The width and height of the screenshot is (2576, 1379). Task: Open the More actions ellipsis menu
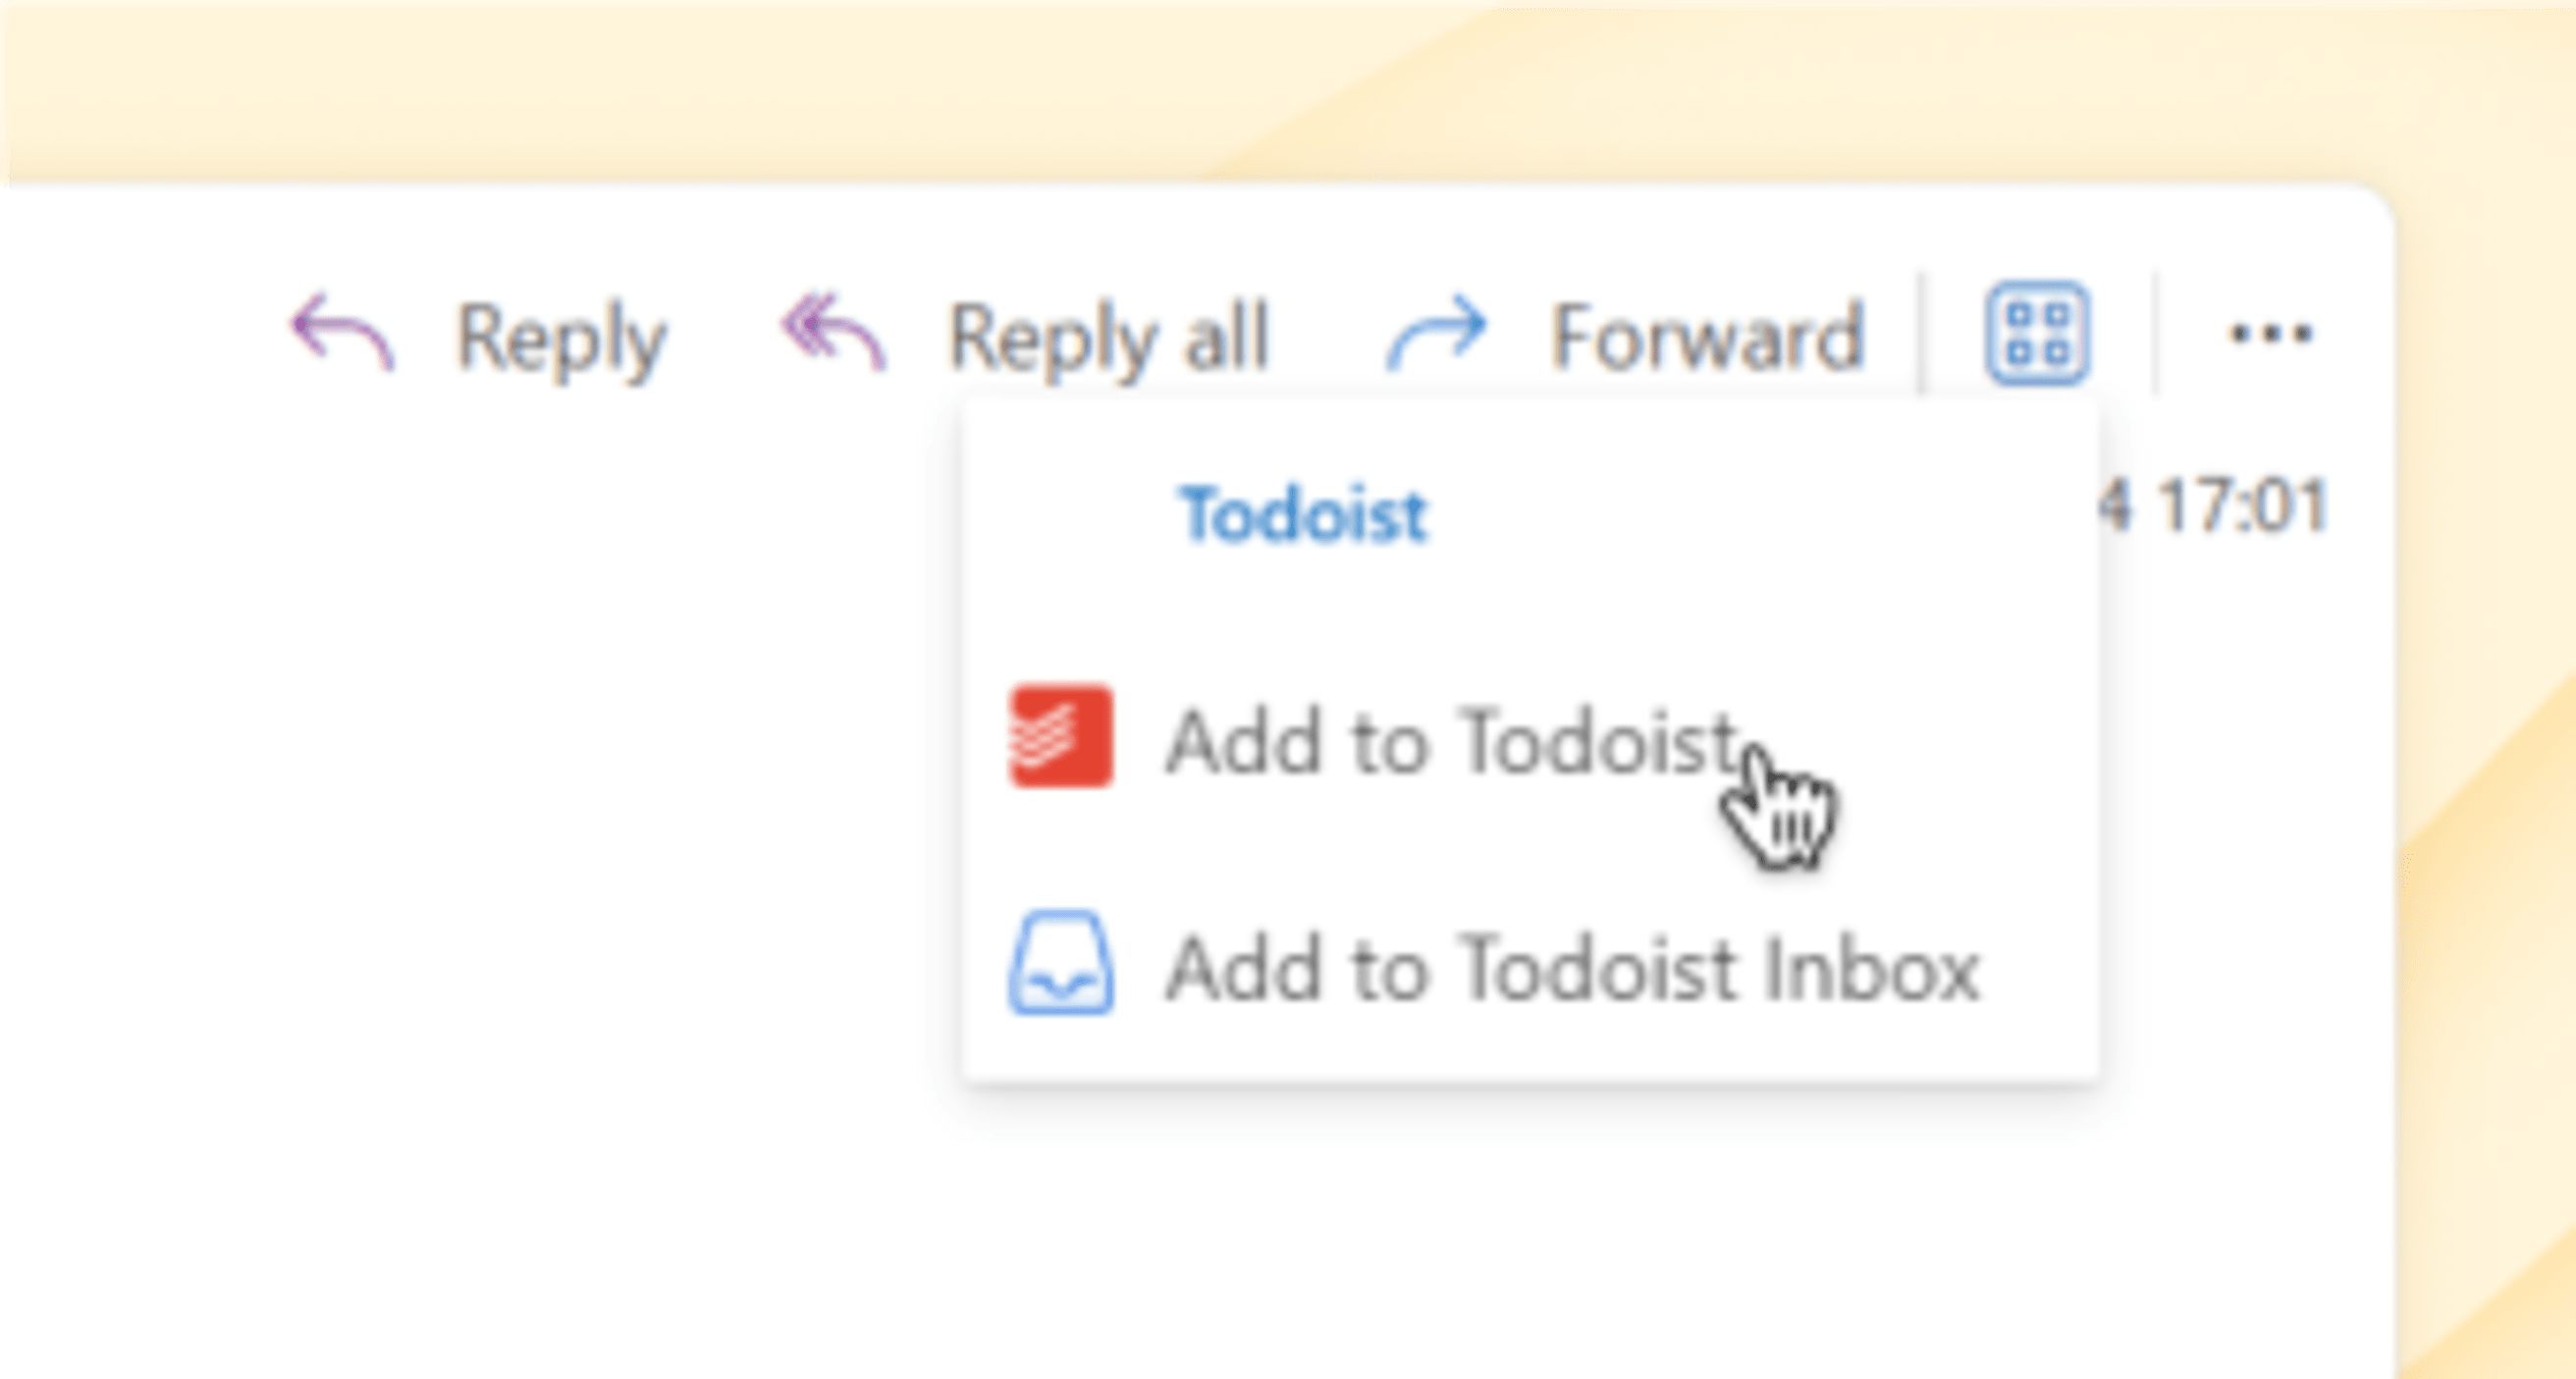[2270, 334]
